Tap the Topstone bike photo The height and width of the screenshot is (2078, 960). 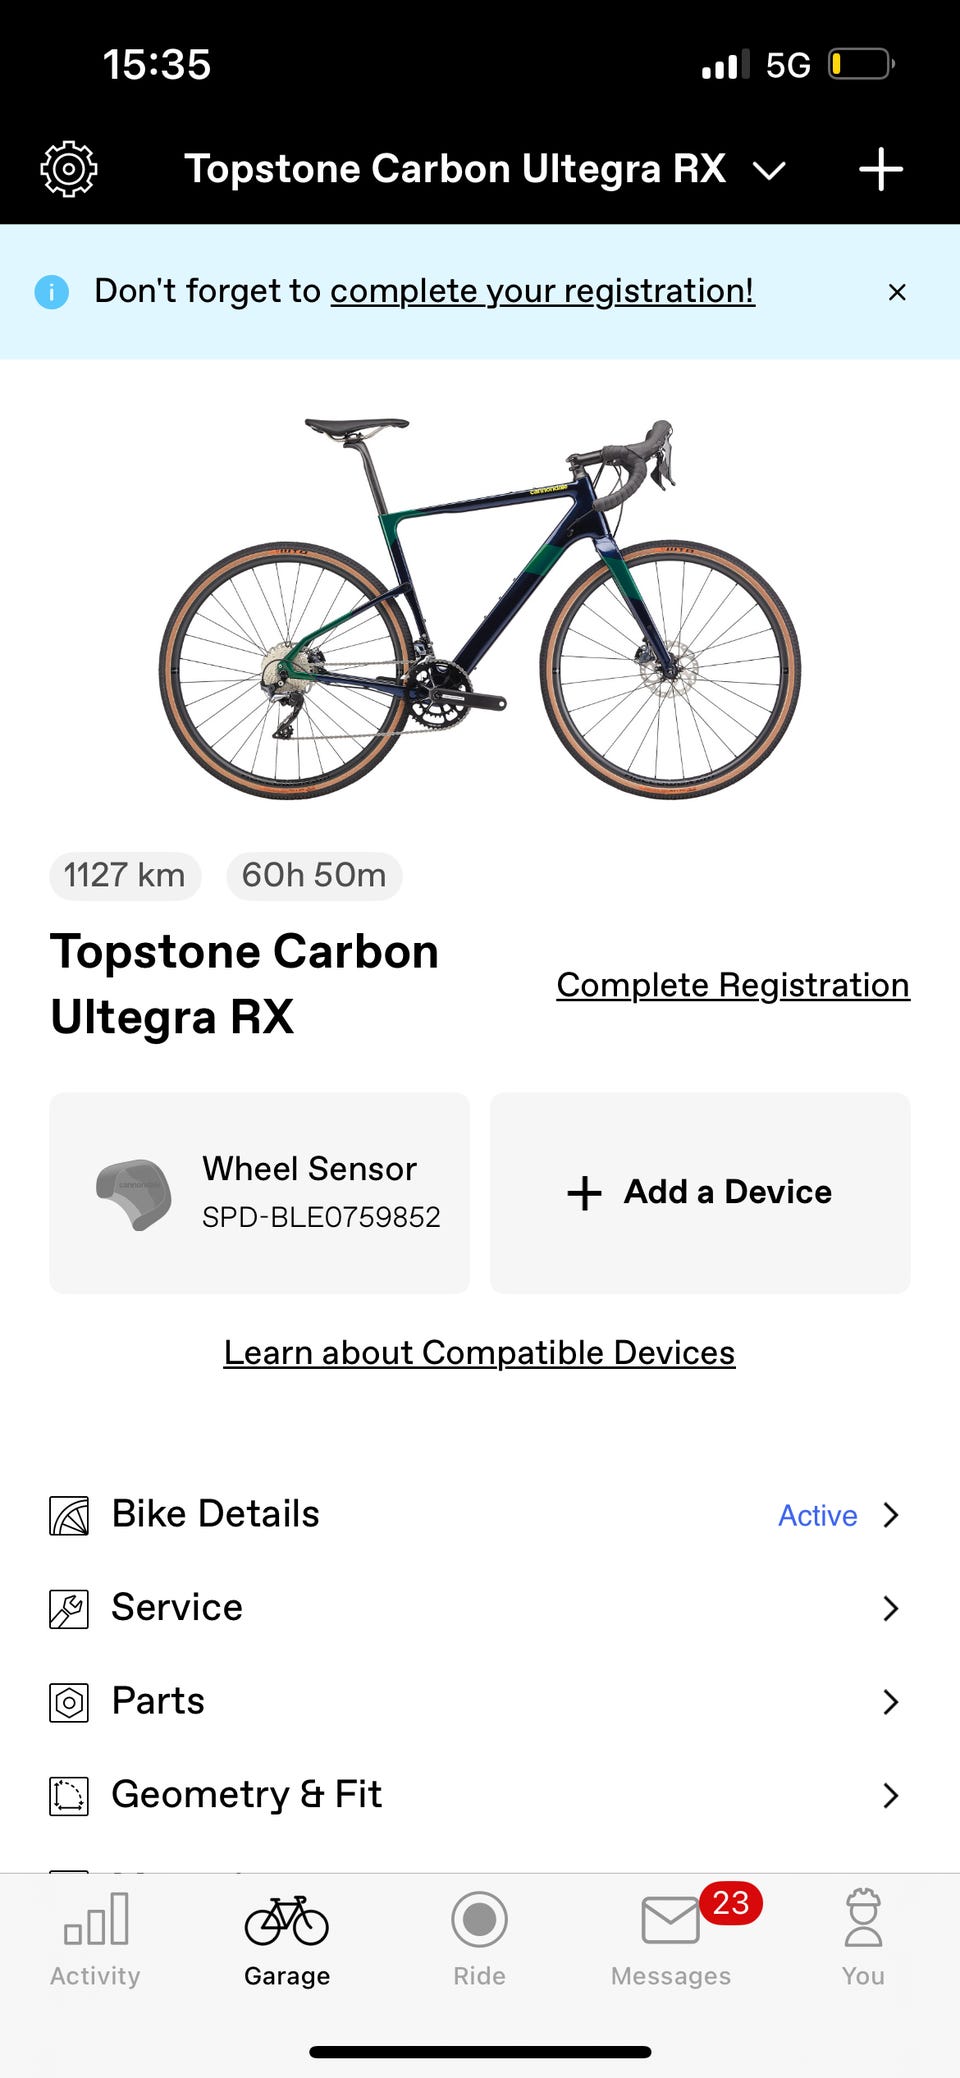click(x=480, y=607)
